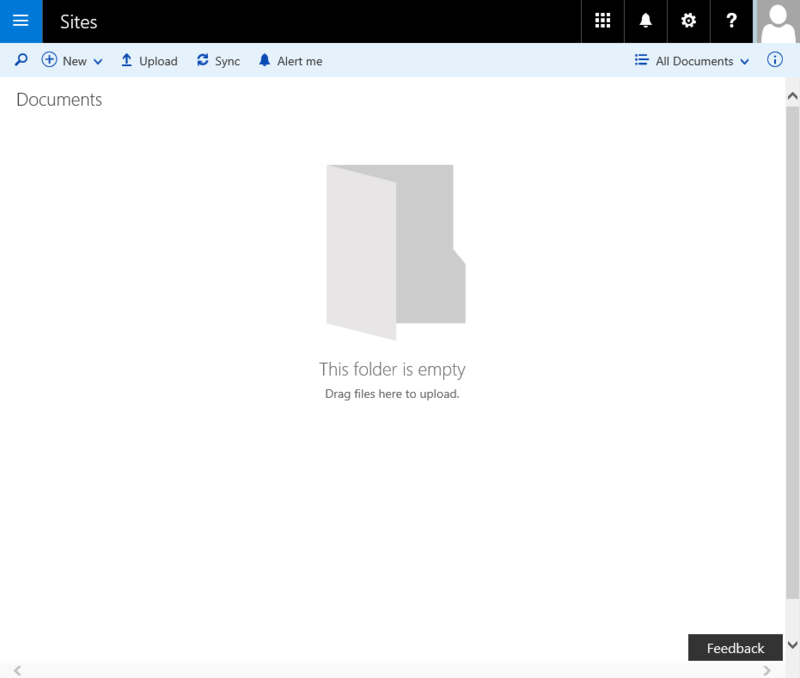The height and width of the screenshot is (678, 800).
Task: Open the details info pane icon
Action: point(774,60)
